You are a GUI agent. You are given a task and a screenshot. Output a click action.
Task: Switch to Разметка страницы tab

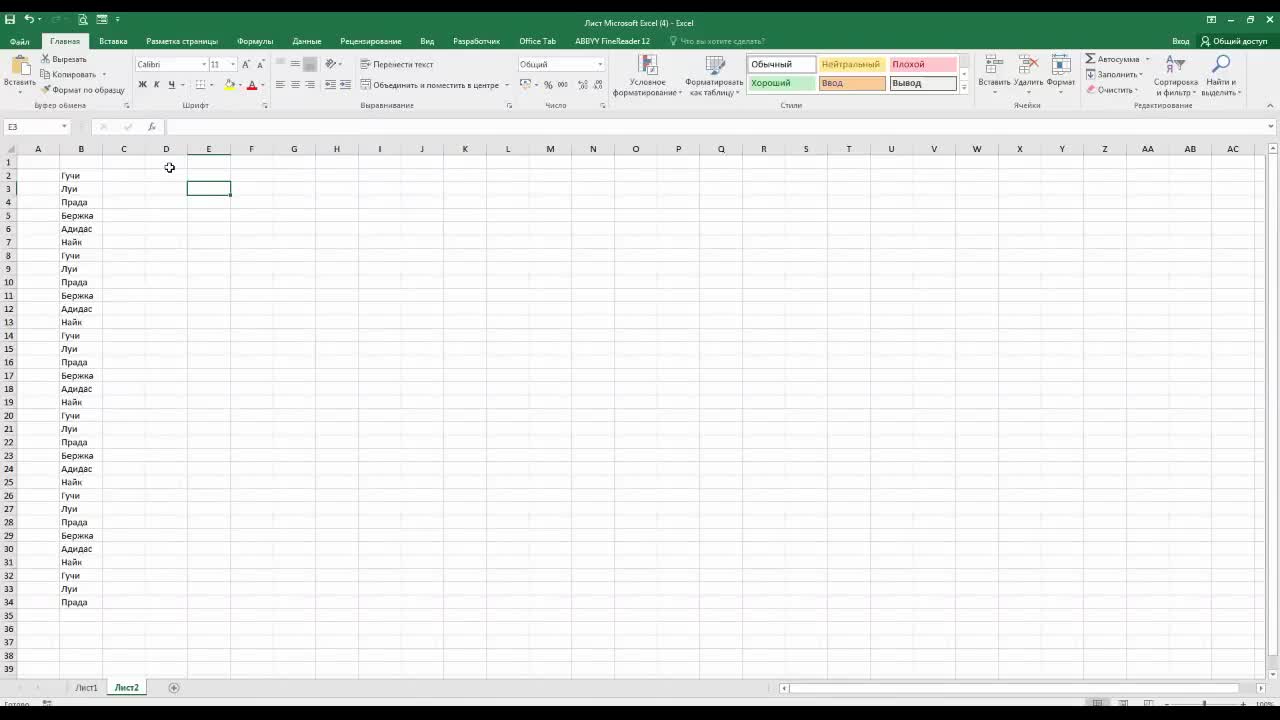click(x=182, y=41)
